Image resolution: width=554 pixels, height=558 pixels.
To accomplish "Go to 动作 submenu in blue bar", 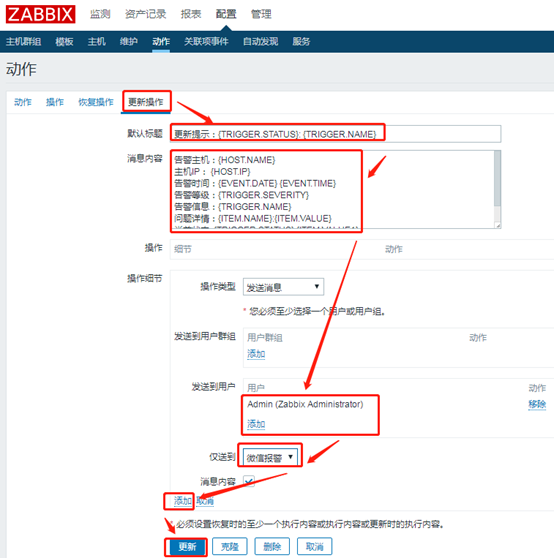I will point(161,42).
